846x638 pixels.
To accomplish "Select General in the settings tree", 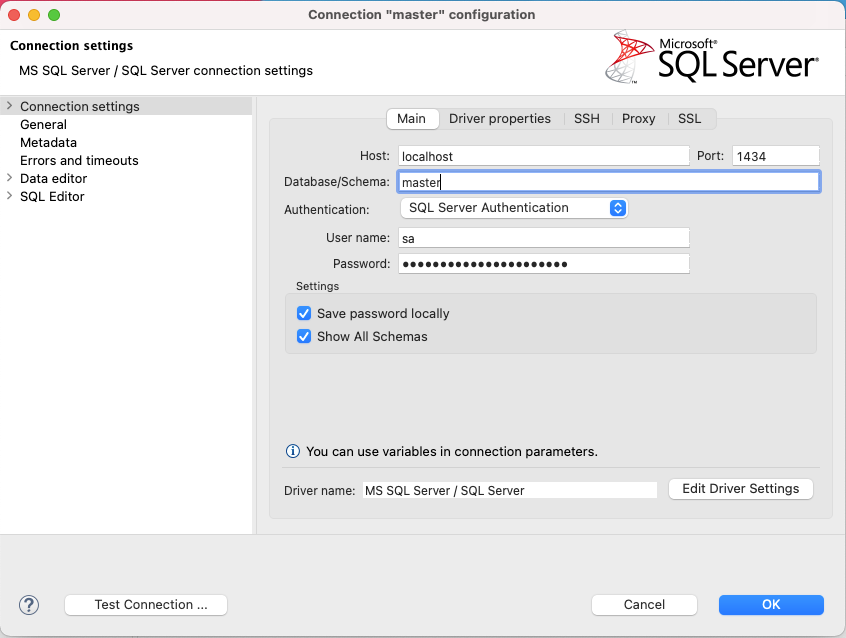I will (43, 125).
